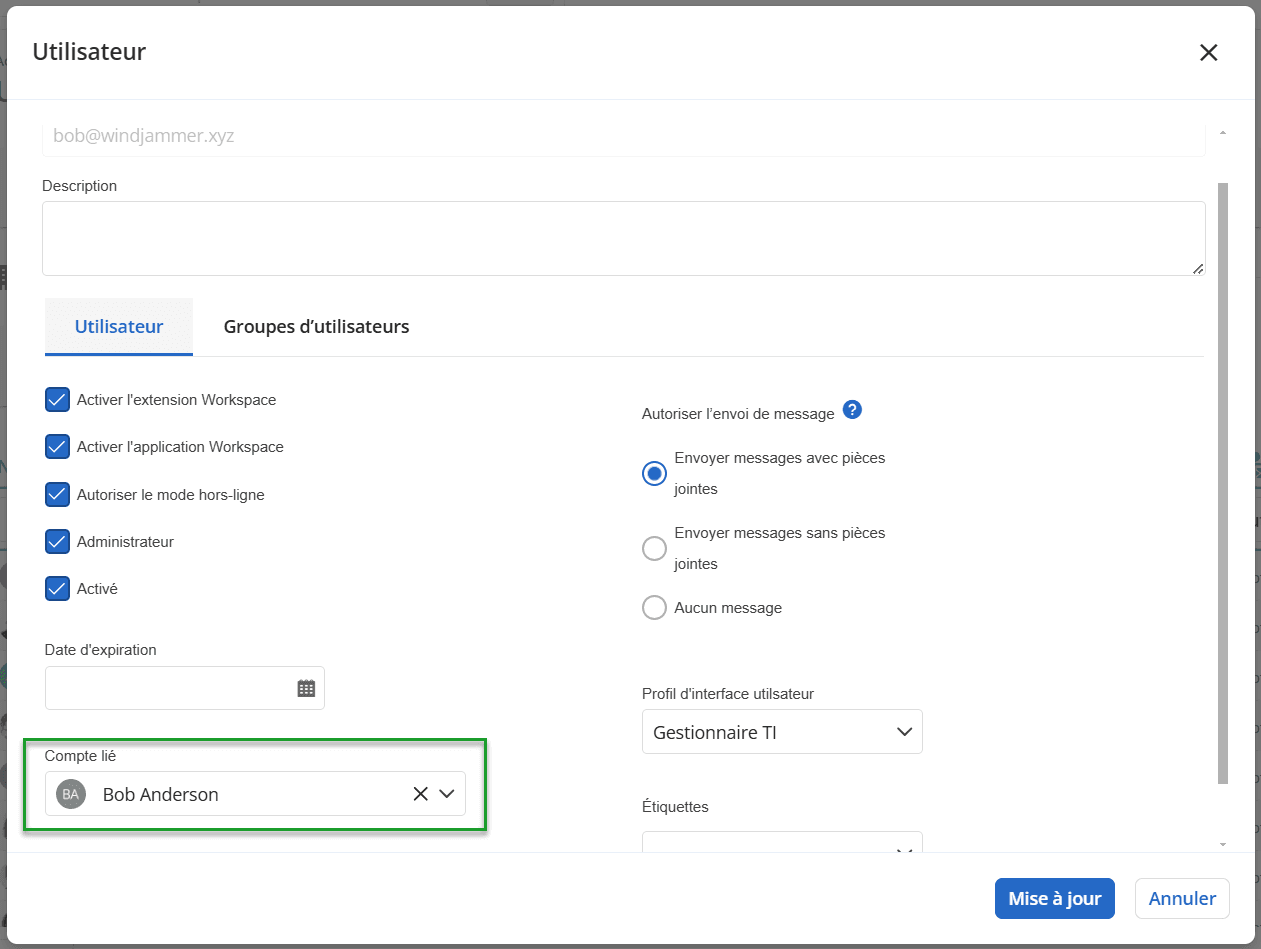
Task: Uncheck the Administrateur checkbox
Action: point(57,541)
